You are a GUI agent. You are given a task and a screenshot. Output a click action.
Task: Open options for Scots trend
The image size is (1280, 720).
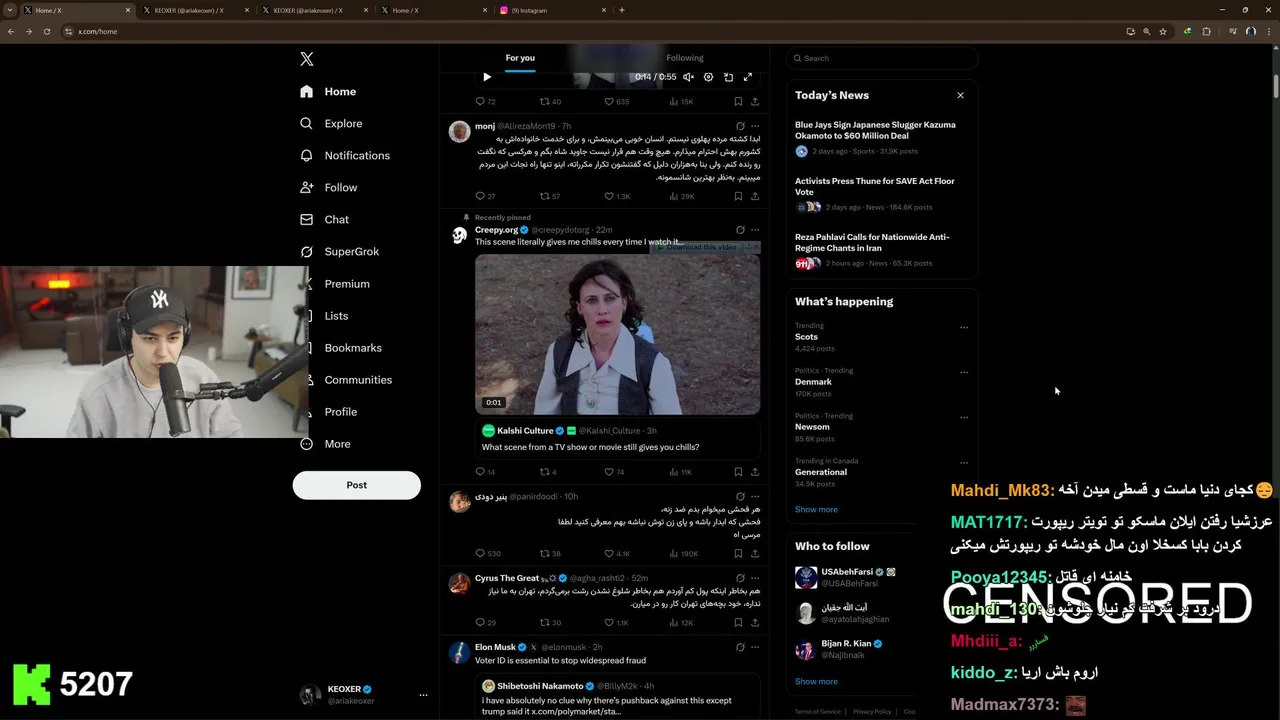pos(964,327)
